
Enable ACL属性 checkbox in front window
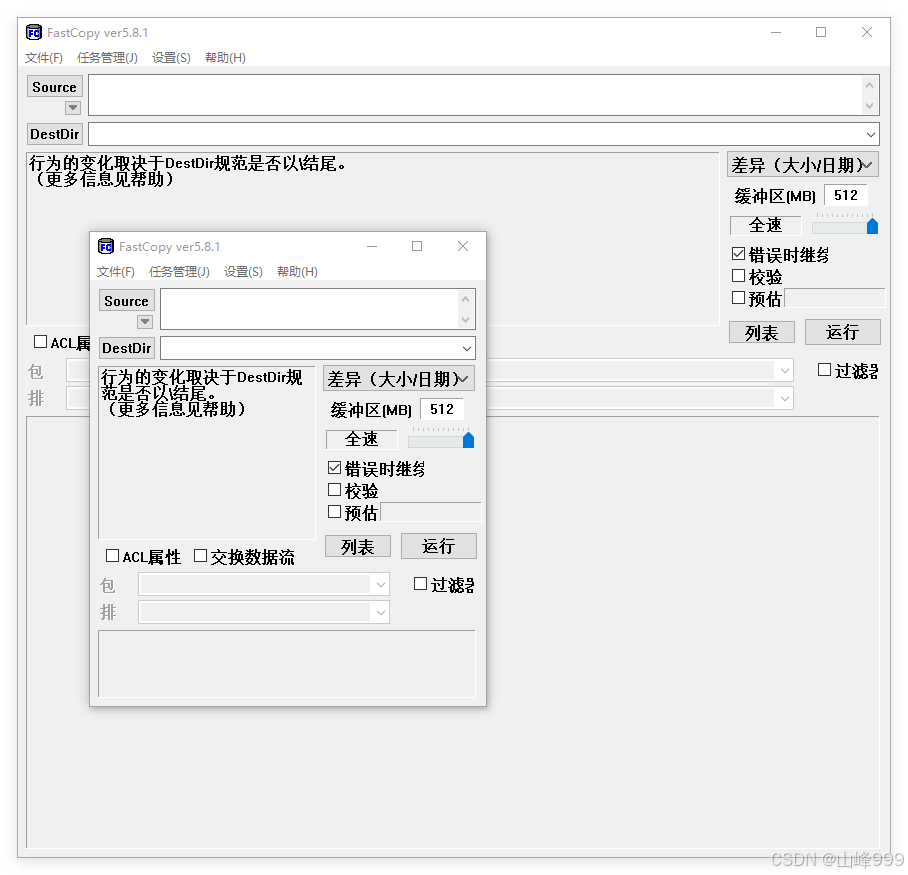click(112, 556)
